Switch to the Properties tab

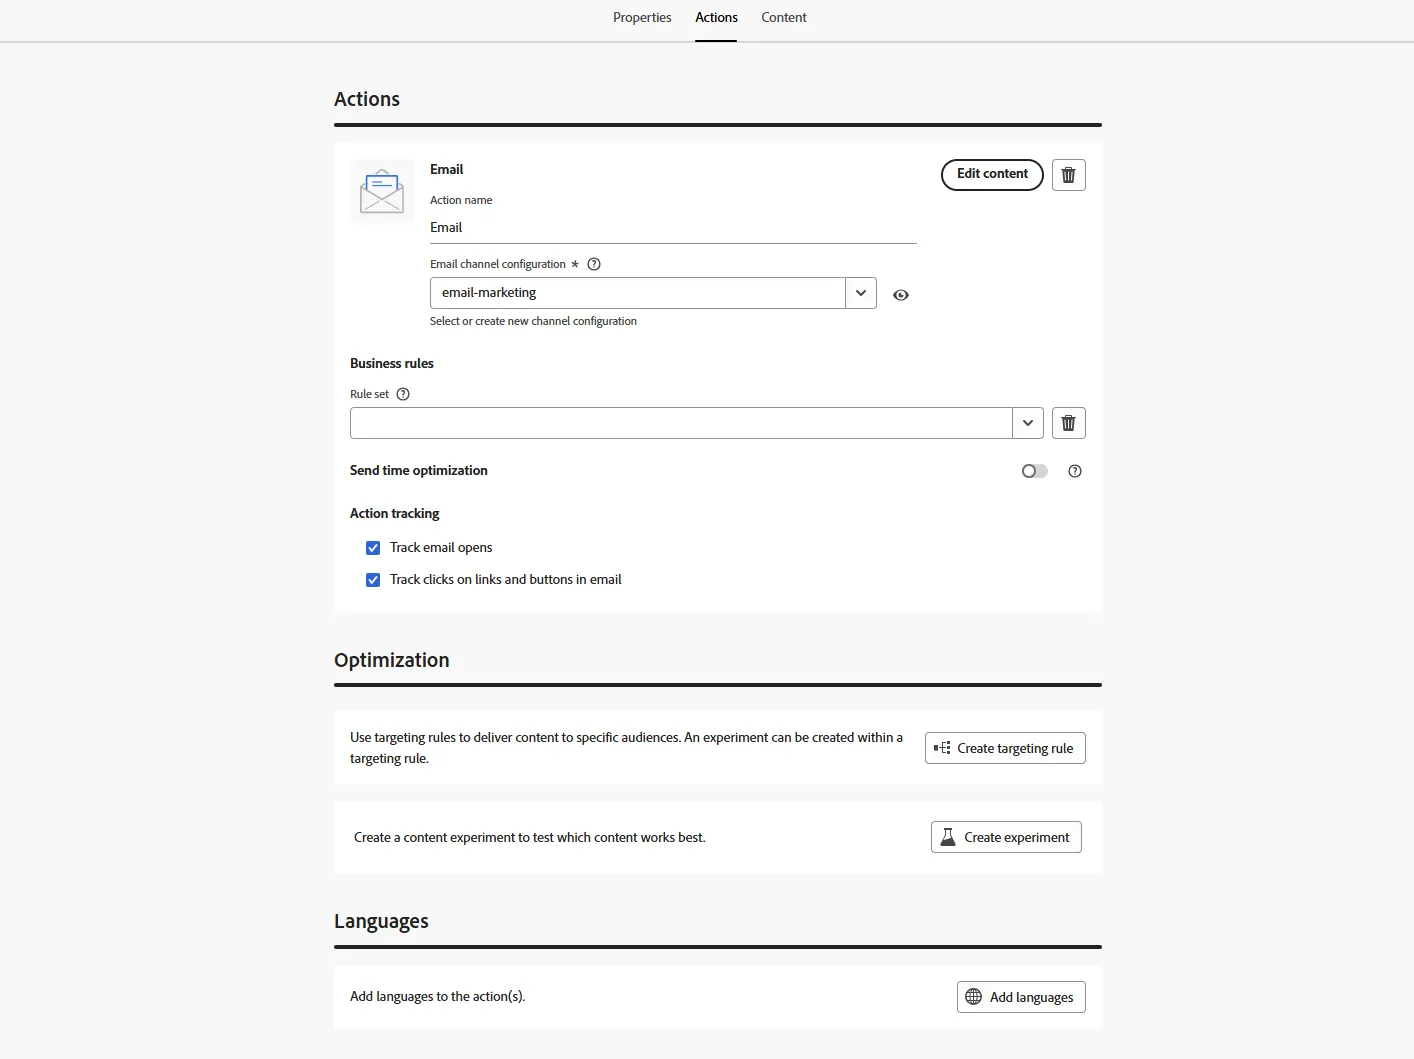642,18
